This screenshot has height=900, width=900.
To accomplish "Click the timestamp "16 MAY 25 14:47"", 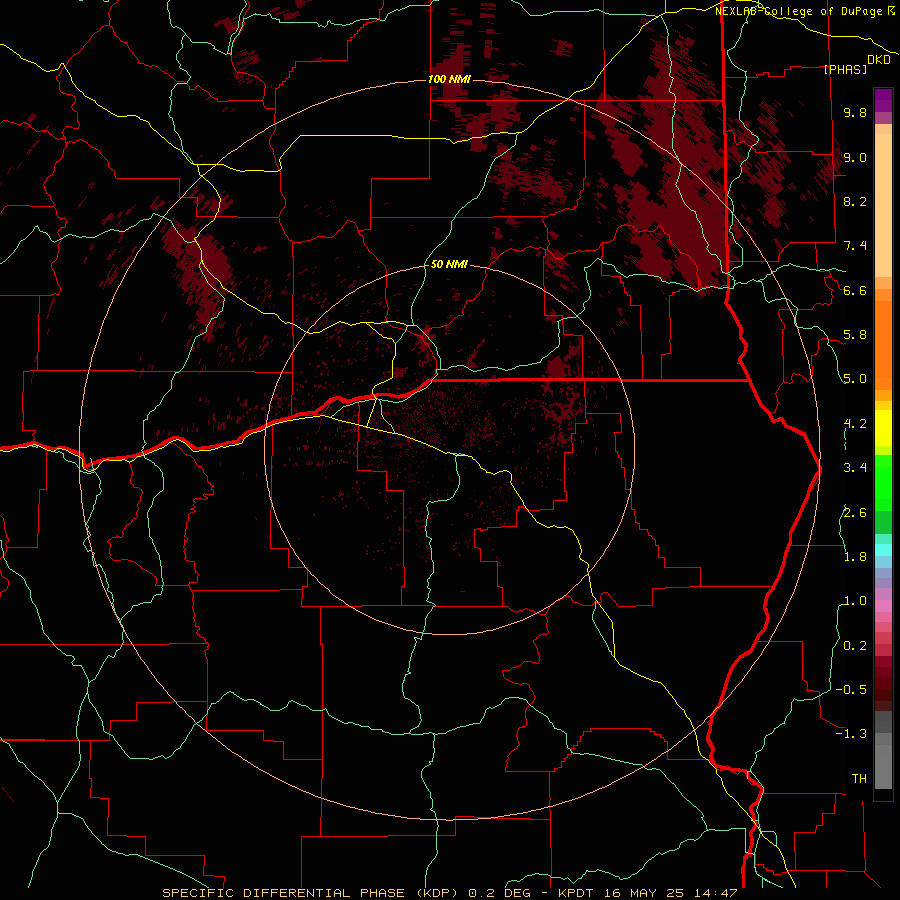I will tap(670, 893).
